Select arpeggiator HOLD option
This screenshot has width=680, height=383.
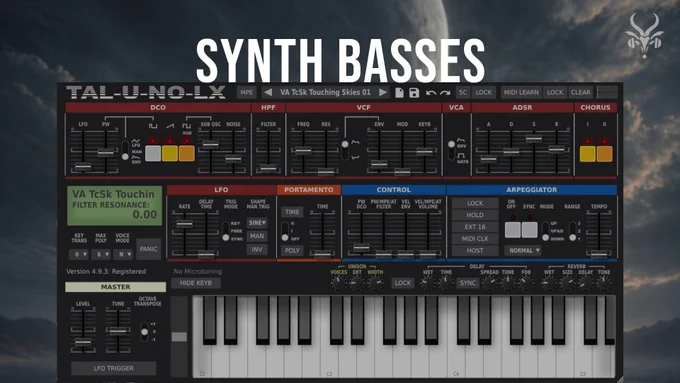click(475, 215)
